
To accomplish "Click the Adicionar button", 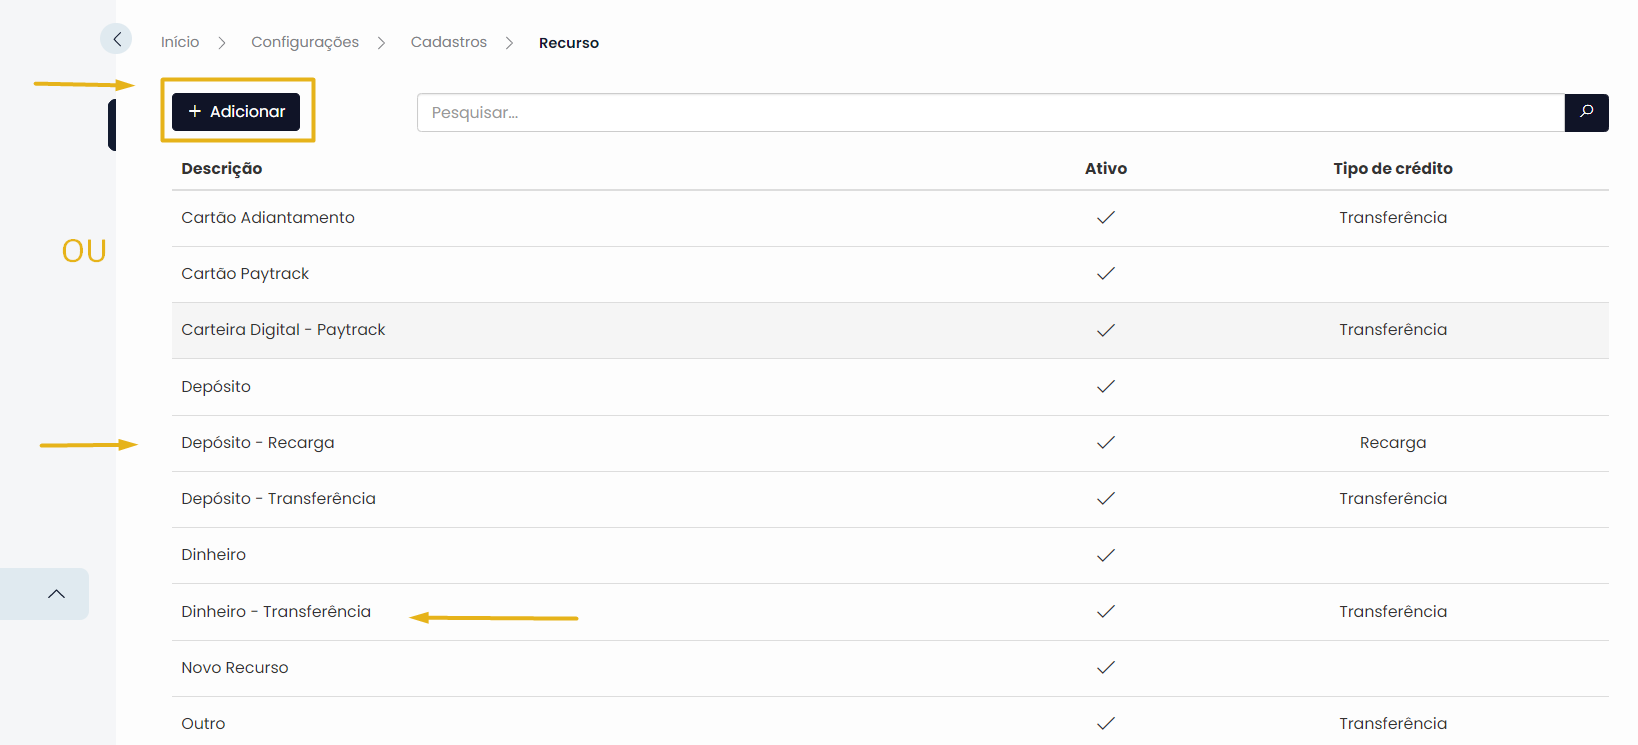I will pos(236,112).
